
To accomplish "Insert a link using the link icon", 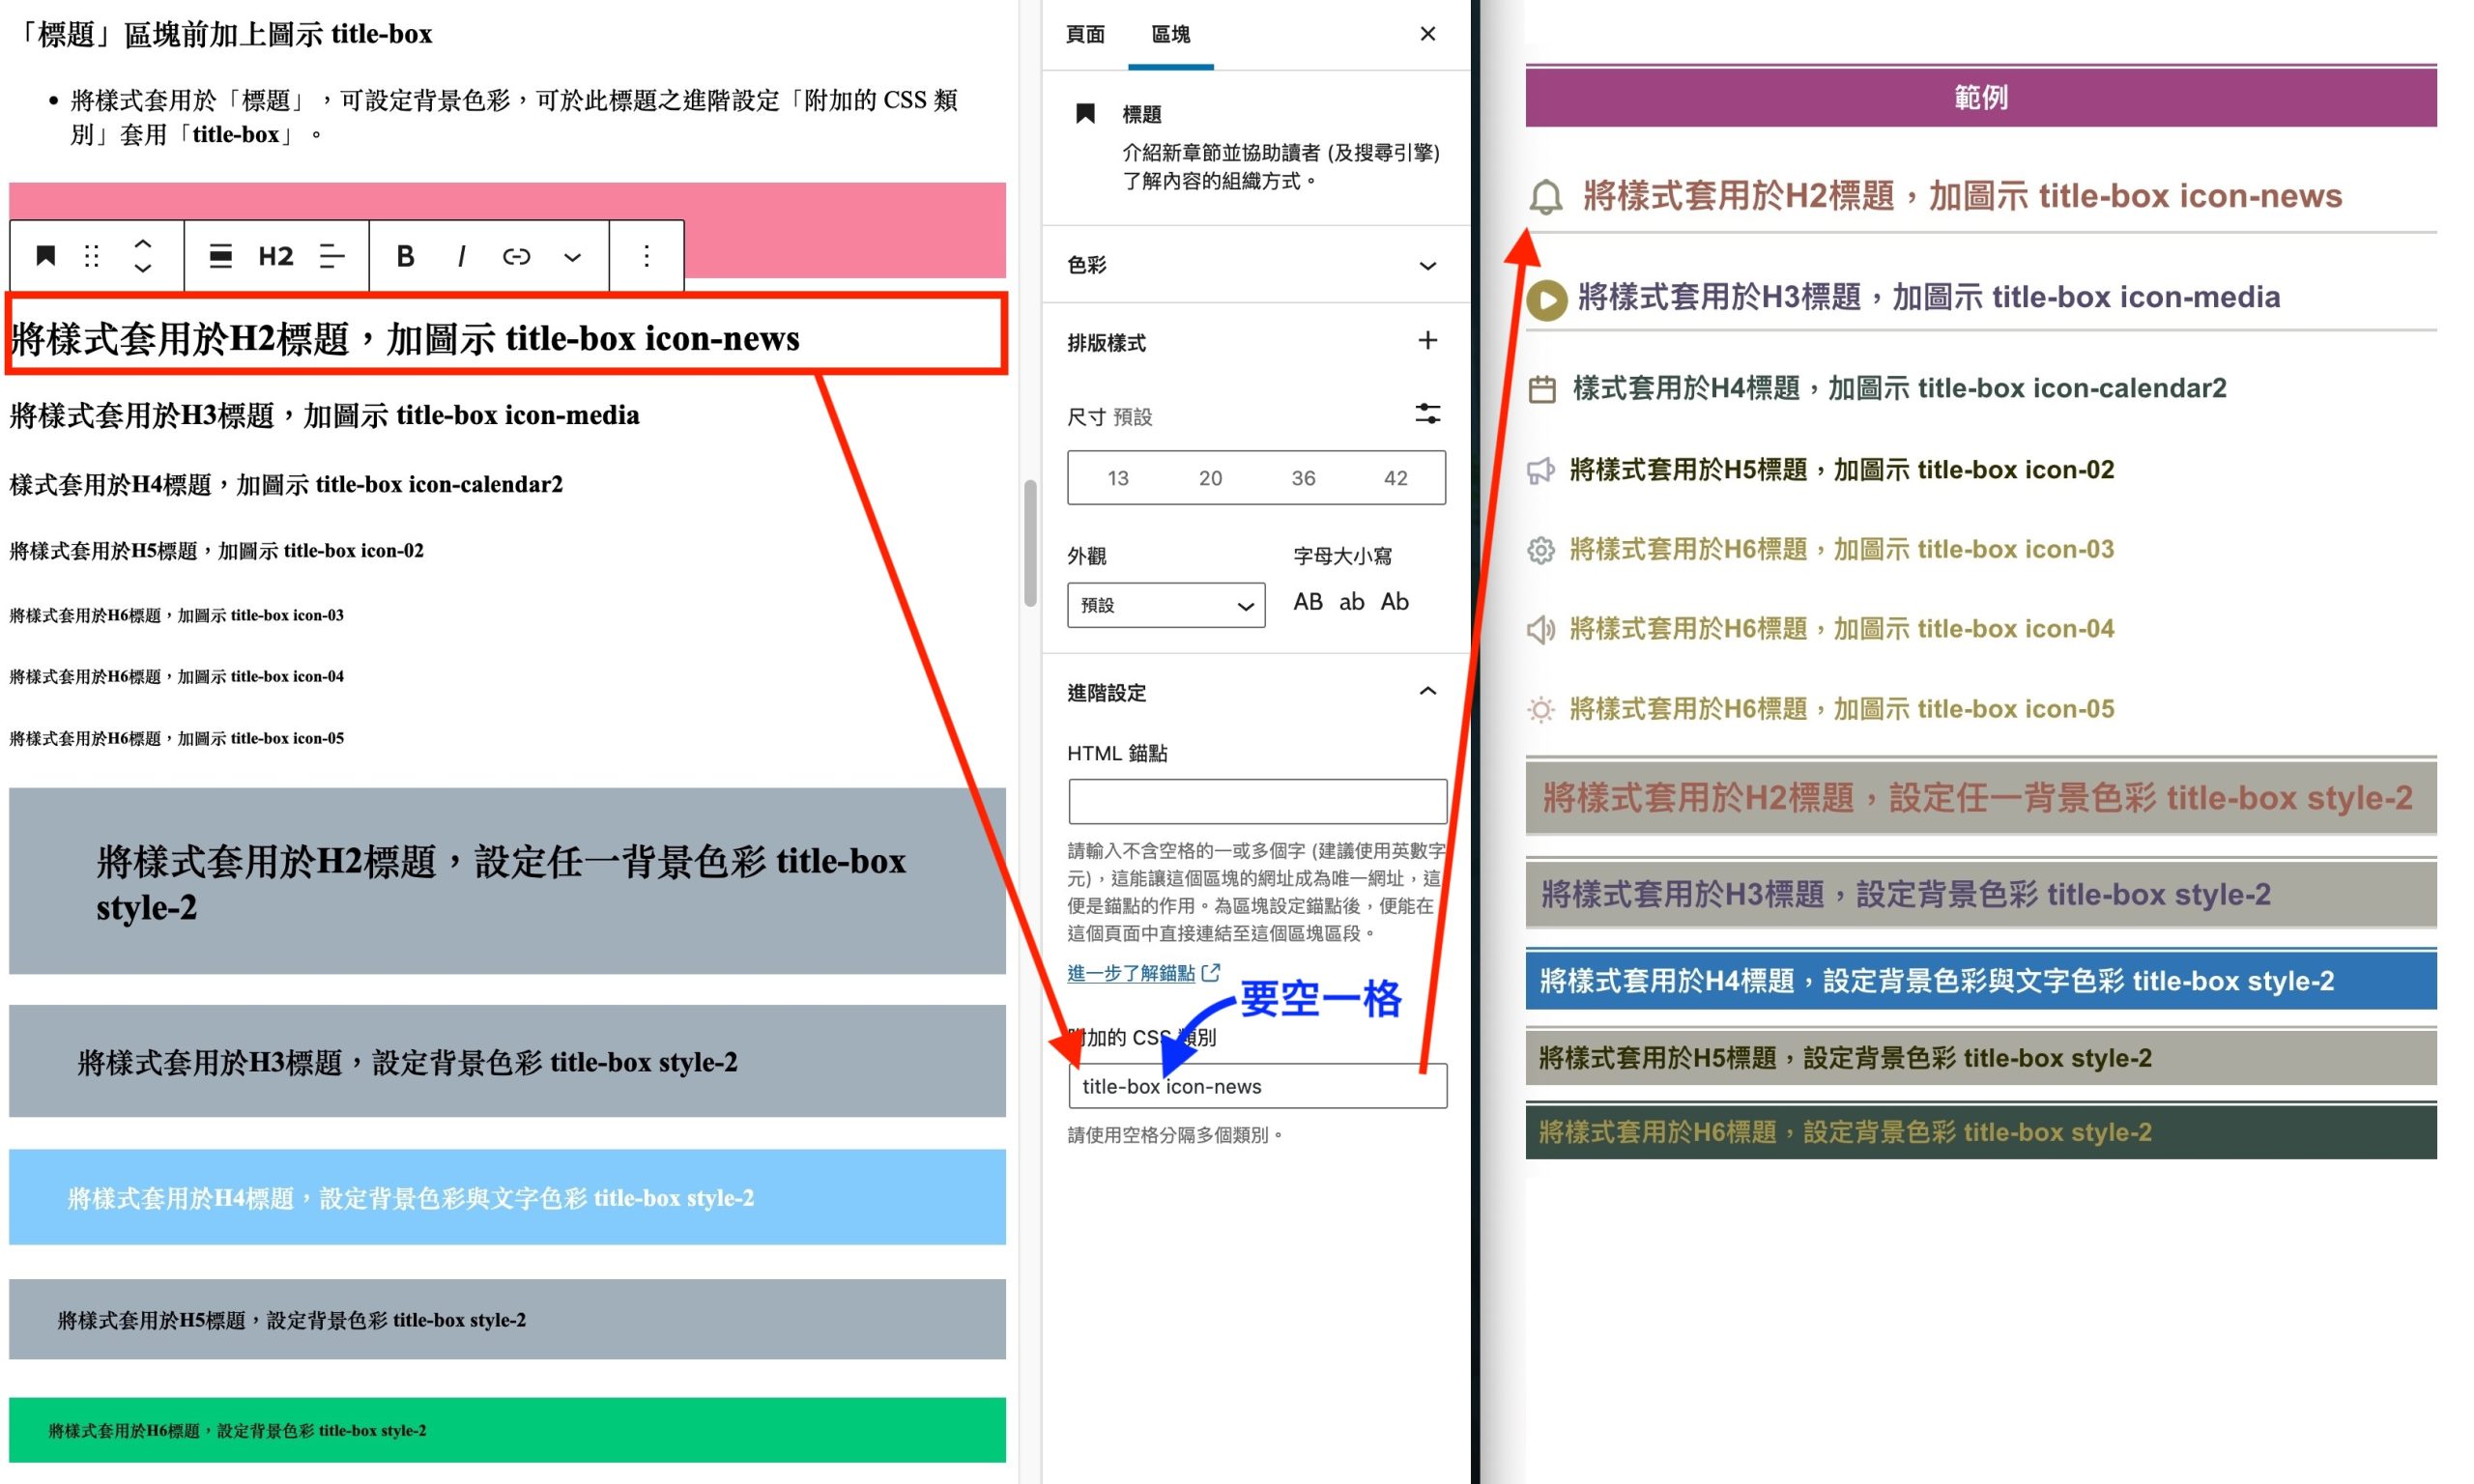I will pyautogui.click(x=516, y=256).
